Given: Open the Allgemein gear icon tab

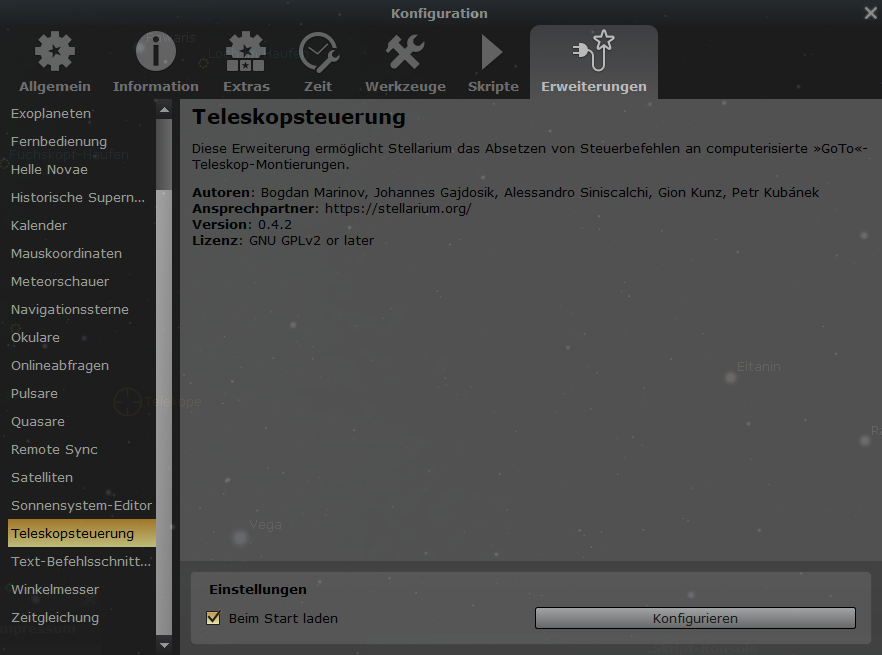Looking at the screenshot, I should (55, 62).
